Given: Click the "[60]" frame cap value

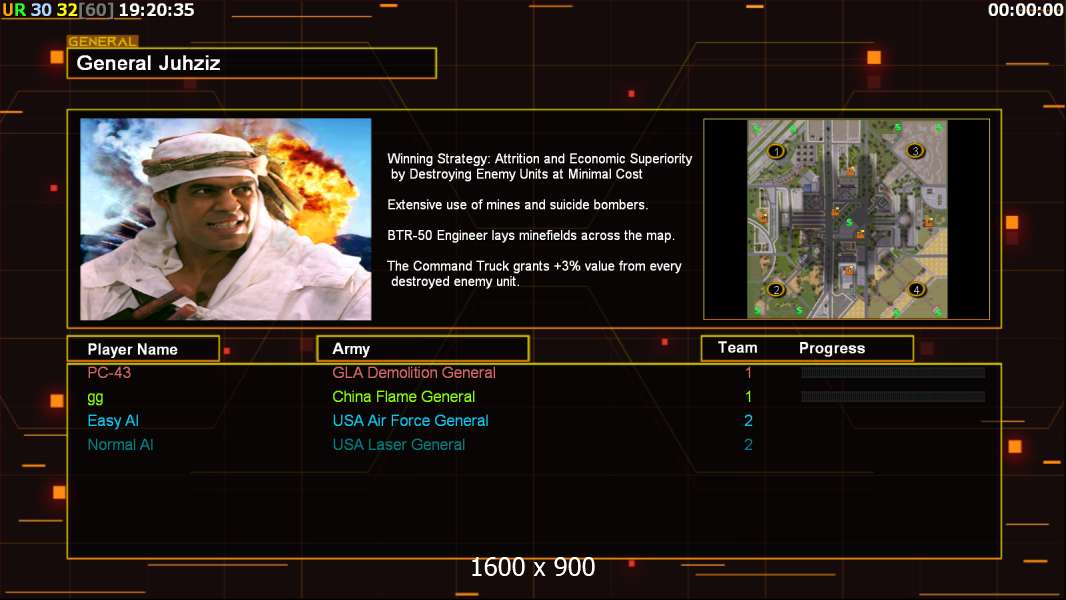Looking at the screenshot, I should click(97, 10).
